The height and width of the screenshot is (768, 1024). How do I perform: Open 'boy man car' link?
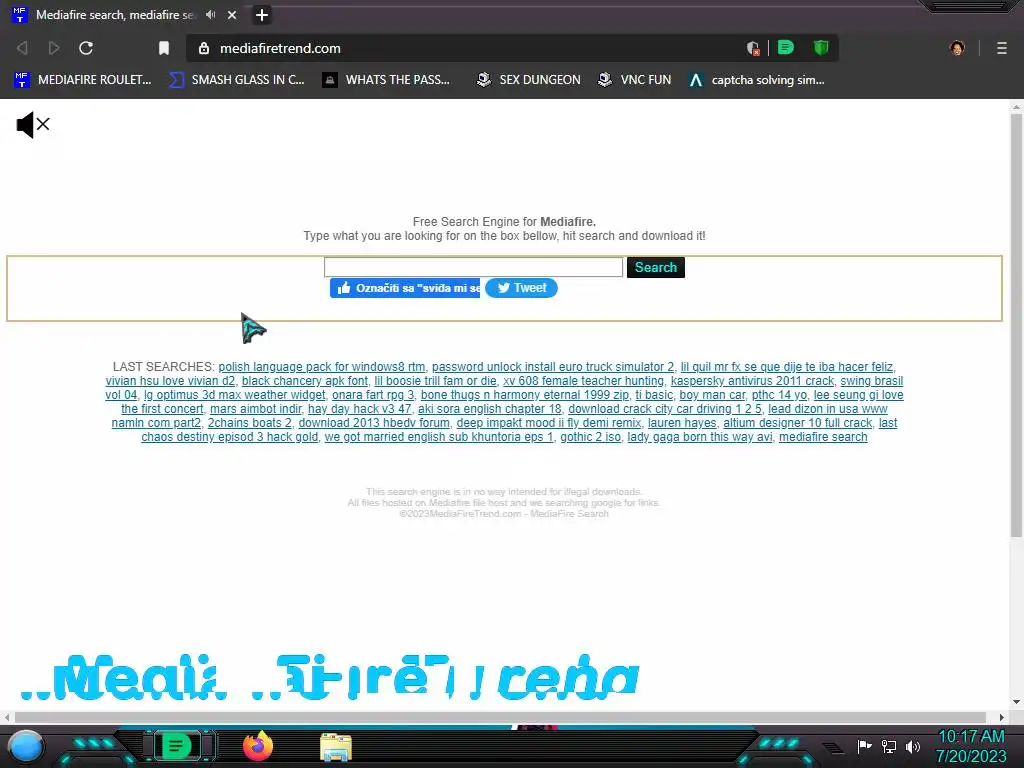click(712, 395)
